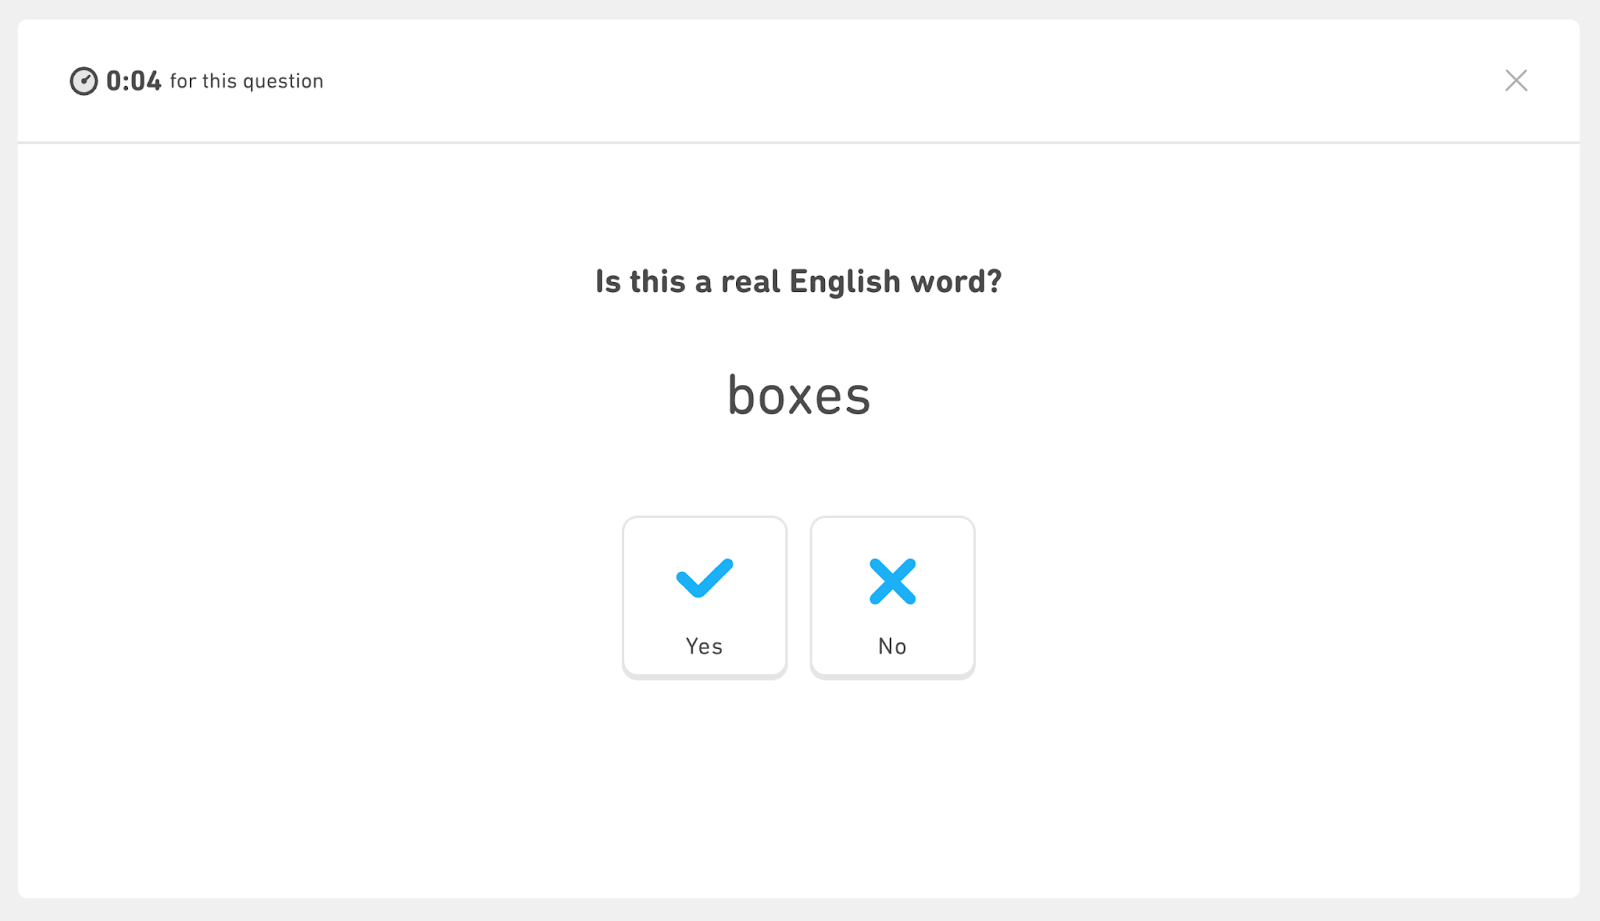Exit the test using the close icon
This screenshot has height=921, width=1600.
[1516, 81]
